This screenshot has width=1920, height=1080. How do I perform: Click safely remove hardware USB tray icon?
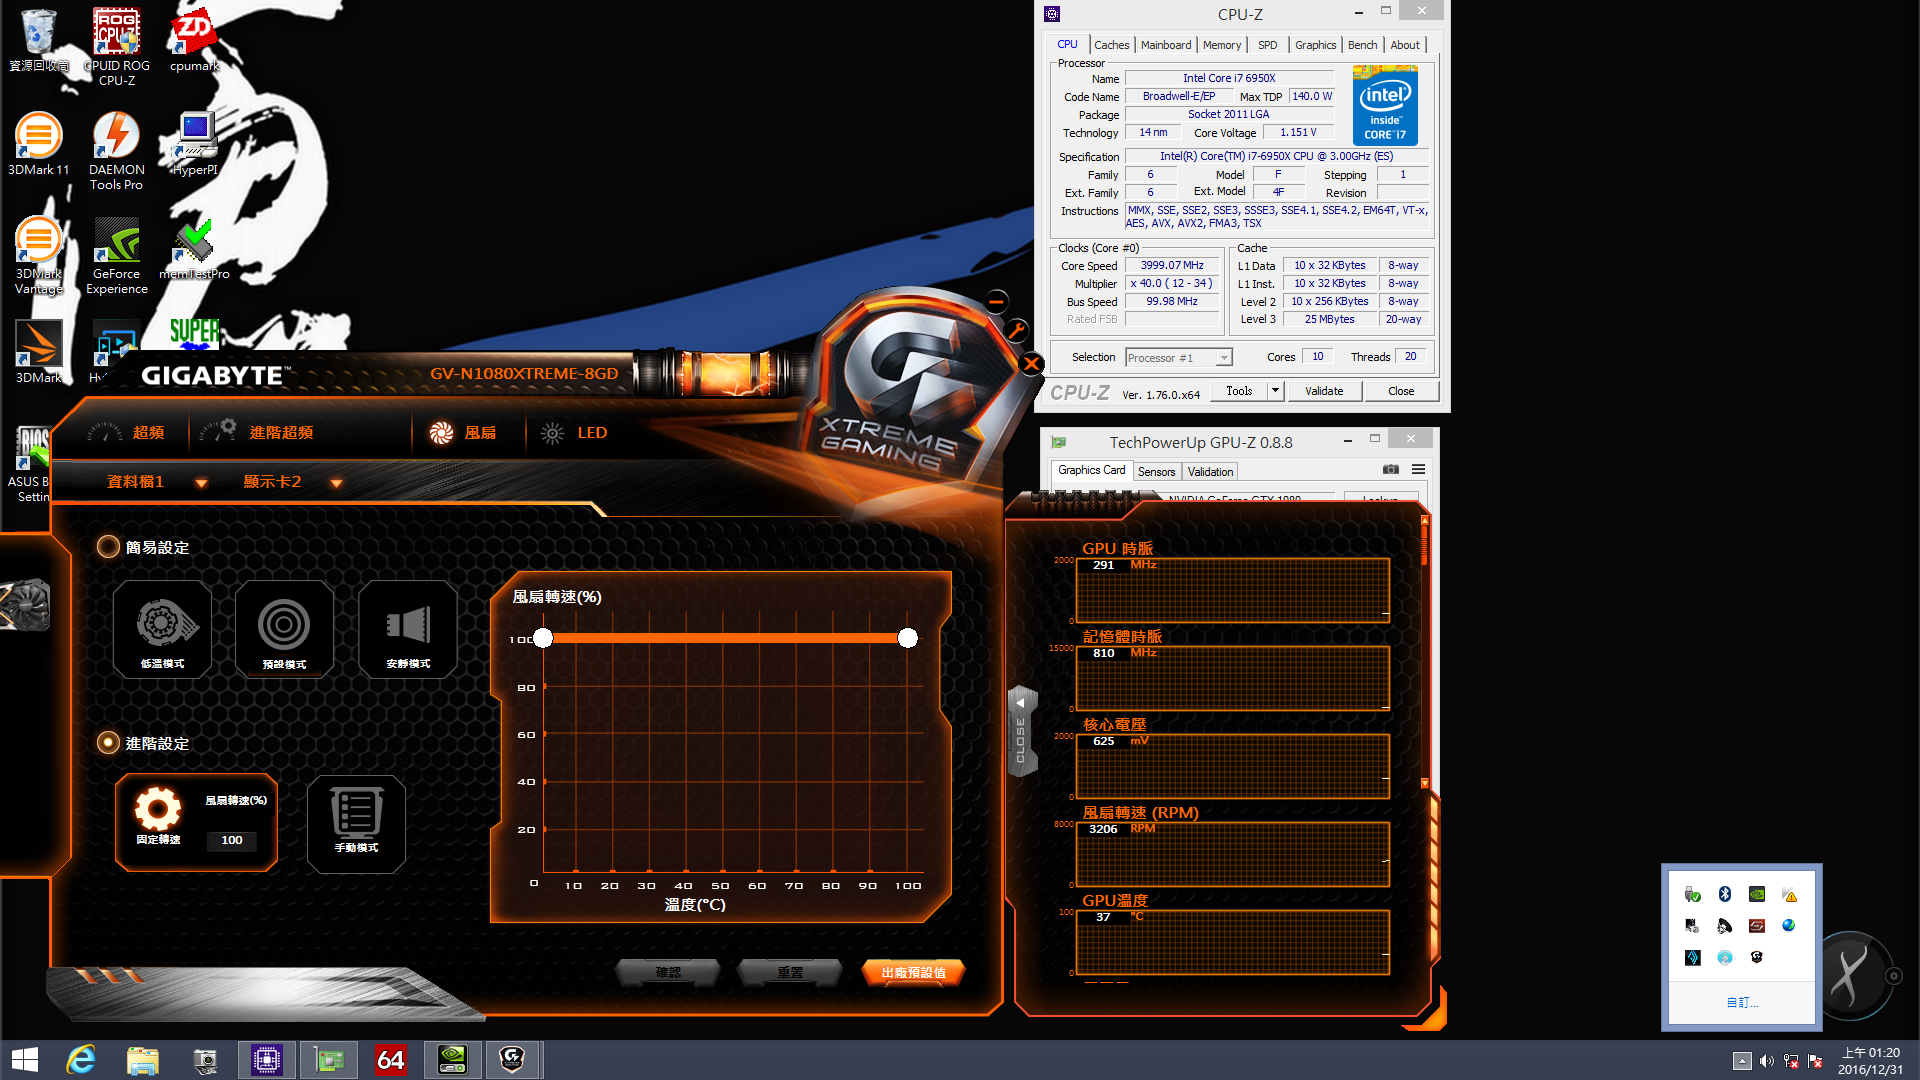pos(1692,894)
